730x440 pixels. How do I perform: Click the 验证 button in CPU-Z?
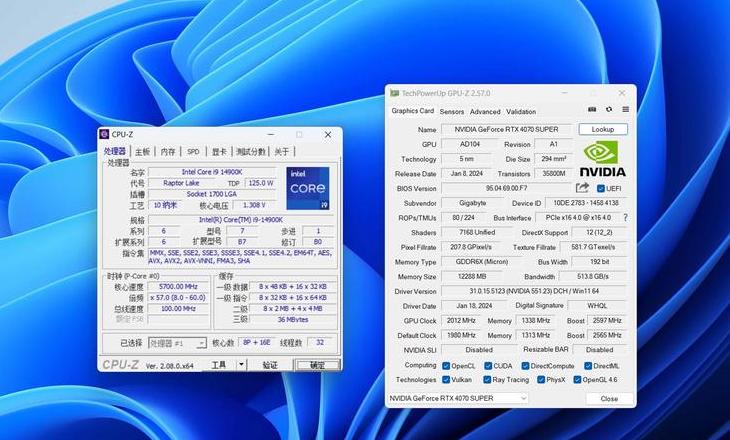coord(270,365)
